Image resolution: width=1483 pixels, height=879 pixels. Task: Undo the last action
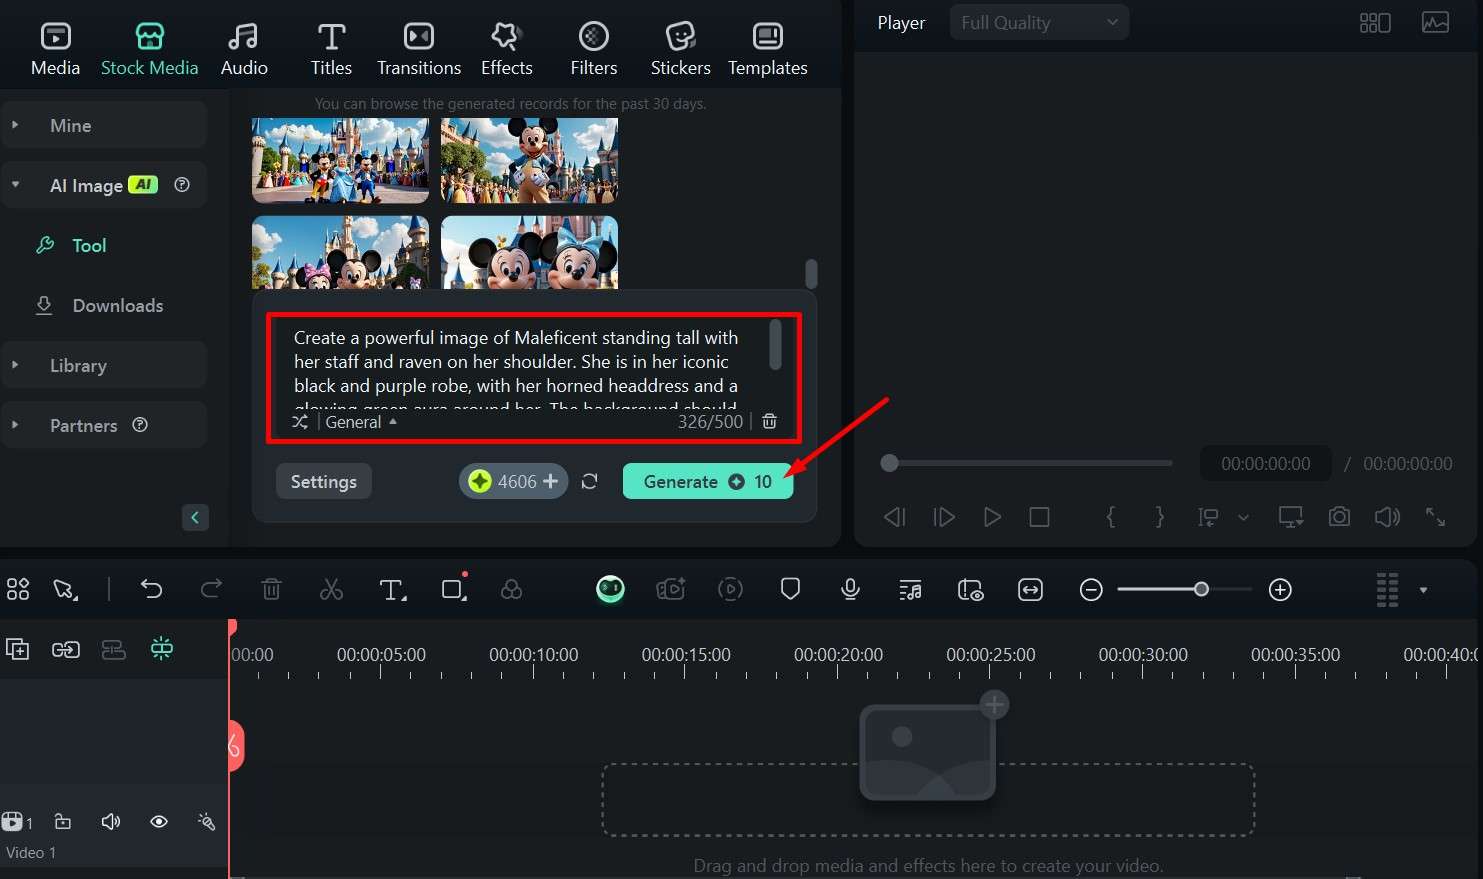coord(151,589)
